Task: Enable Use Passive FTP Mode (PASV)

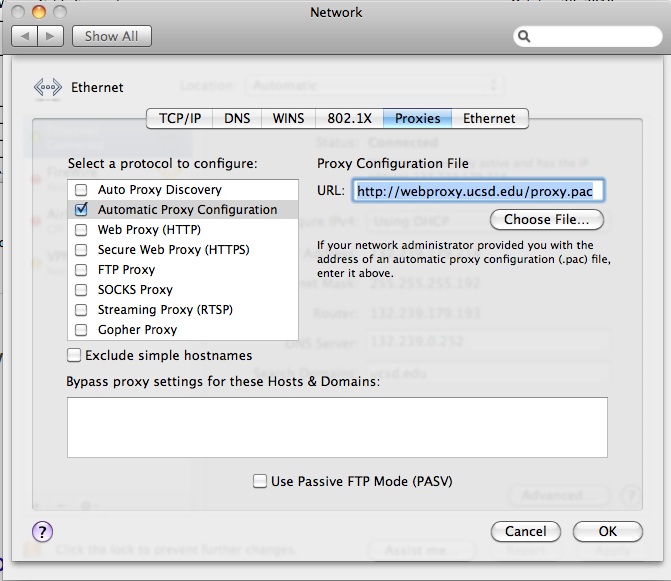Action: (x=260, y=481)
